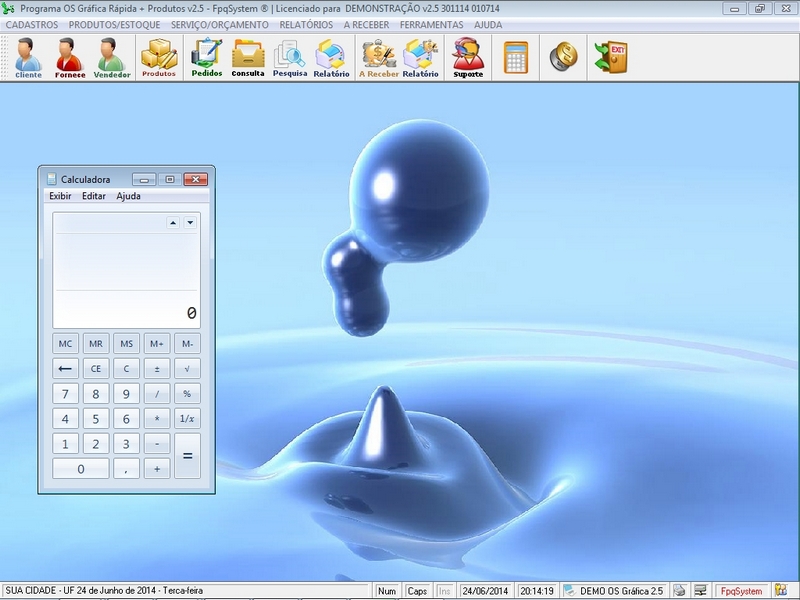Click the 8 key on the calculator
Screen dimensions: 800x600
point(96,393)
